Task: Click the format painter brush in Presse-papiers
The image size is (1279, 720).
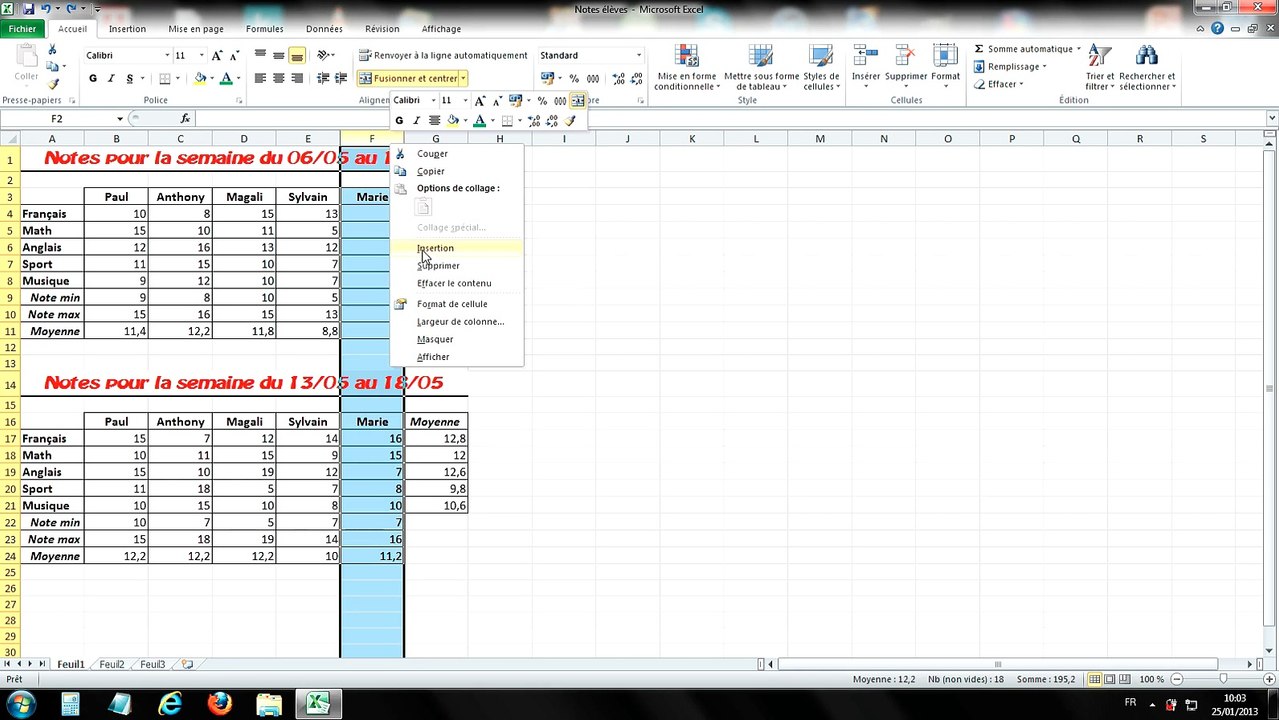Action: 54,85
